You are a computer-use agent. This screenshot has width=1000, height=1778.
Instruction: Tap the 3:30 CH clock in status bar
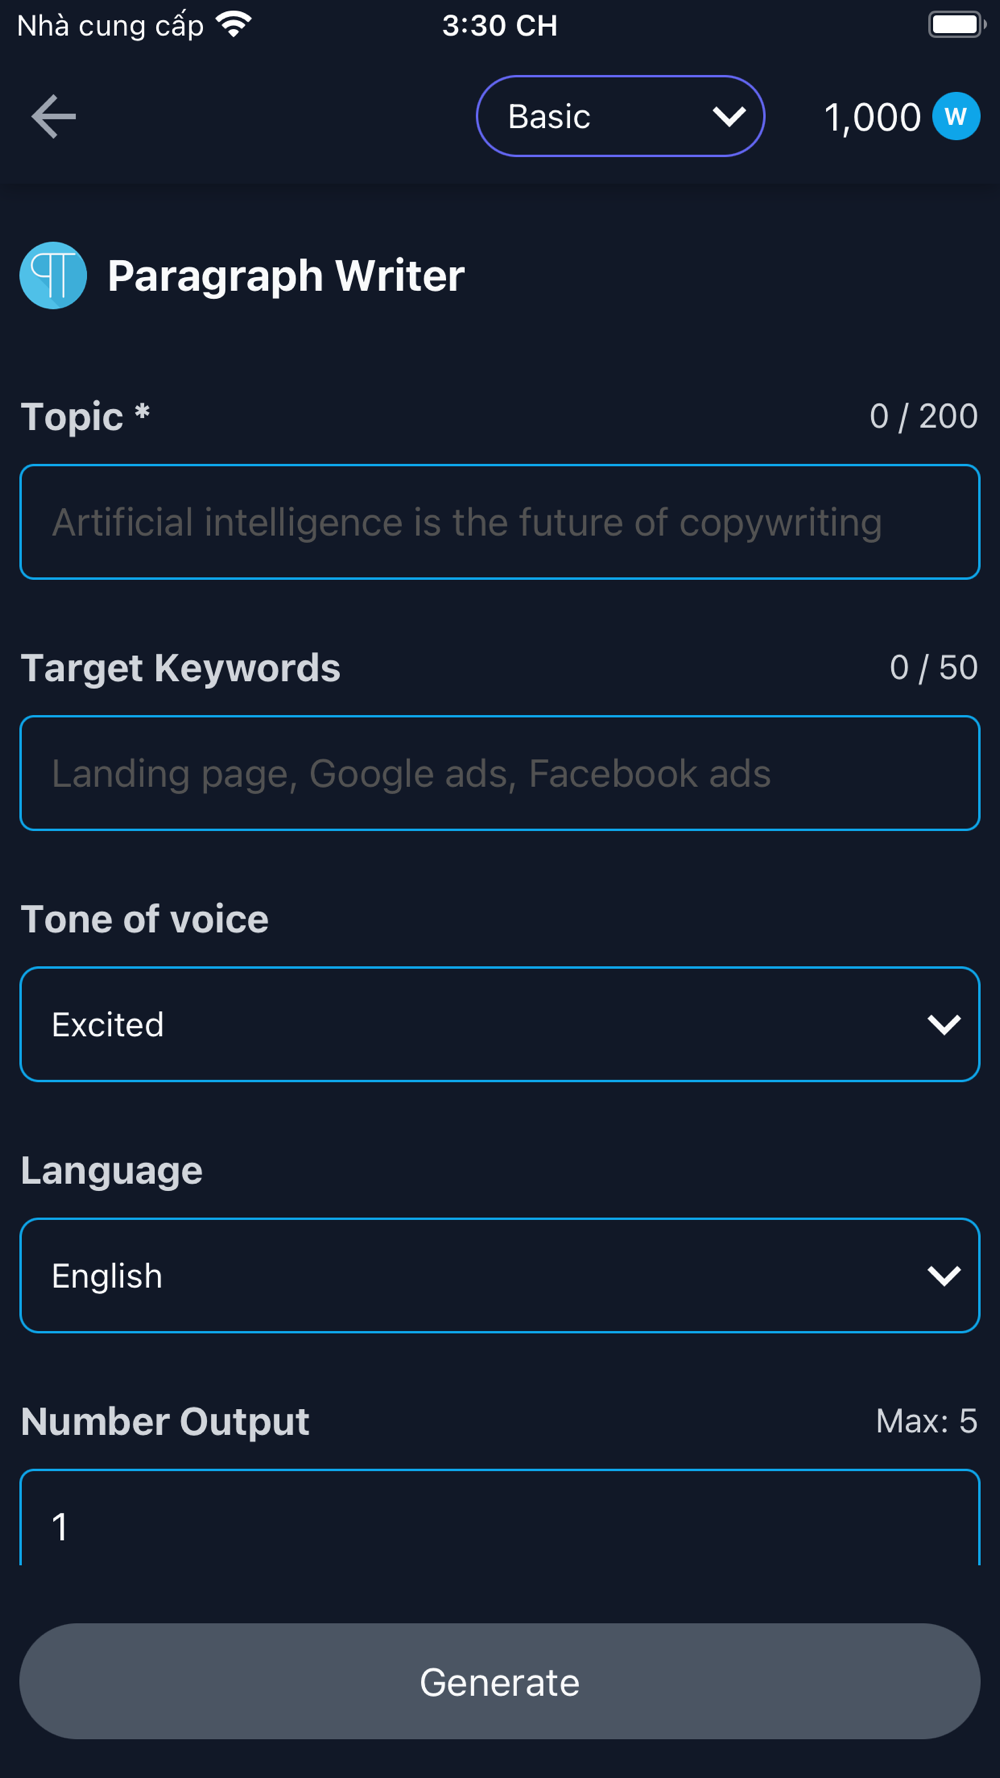pos(500,25)
